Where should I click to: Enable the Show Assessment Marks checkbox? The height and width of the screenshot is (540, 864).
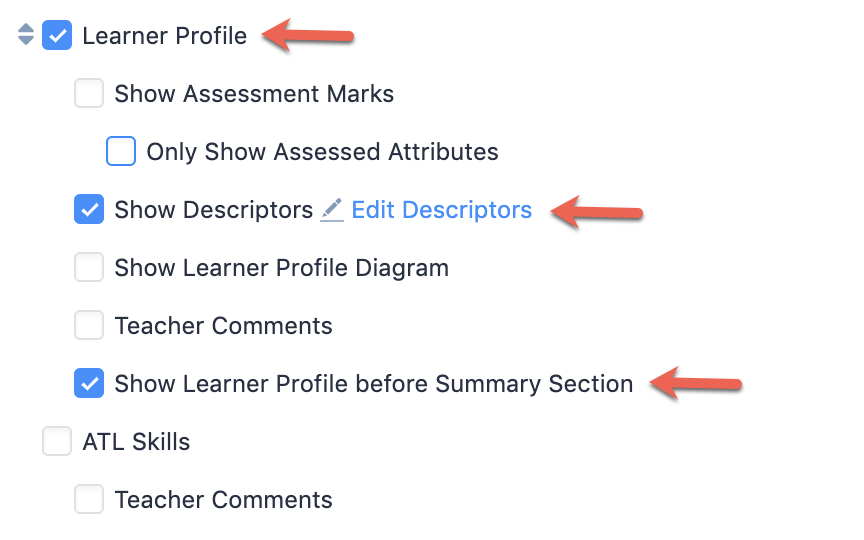pyautogui.click(x=89, y=93)
